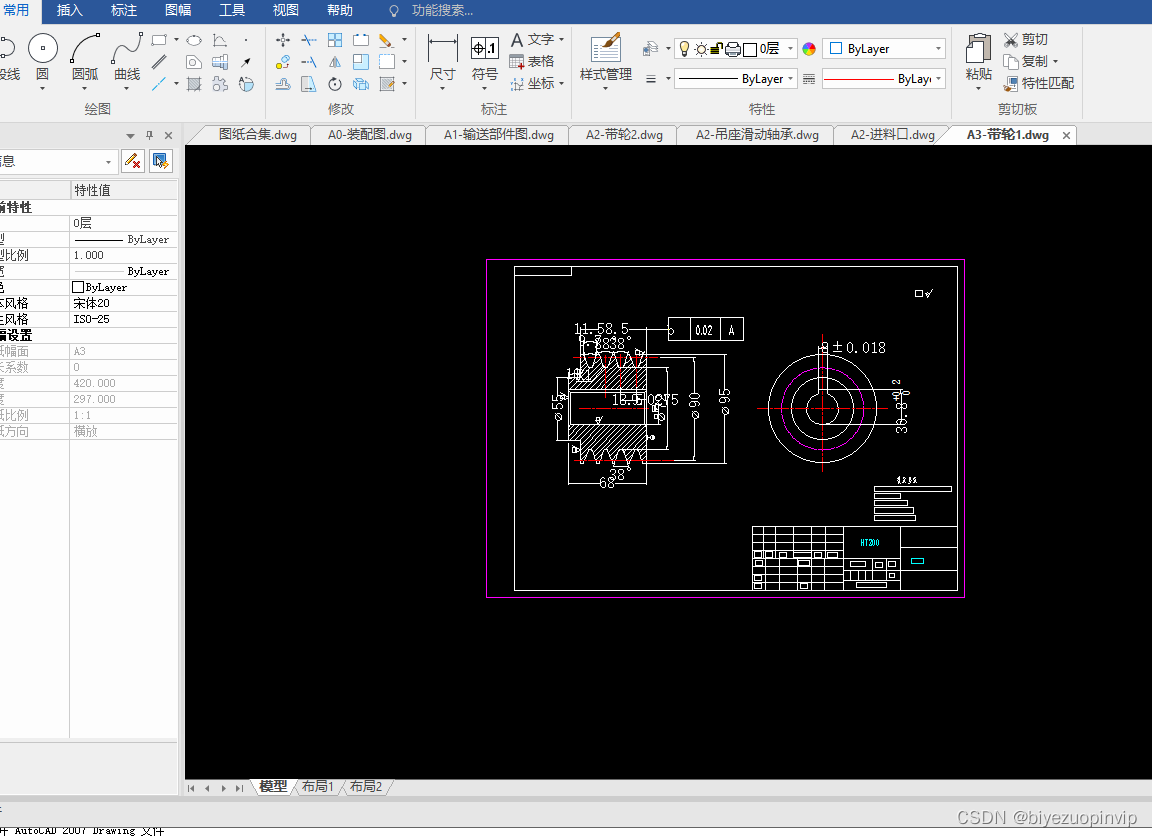The width and height of the screenshot is (1152, 837).
Task: Click the 表格 table button
Action: pyautogui.click(x=532, y=62)
